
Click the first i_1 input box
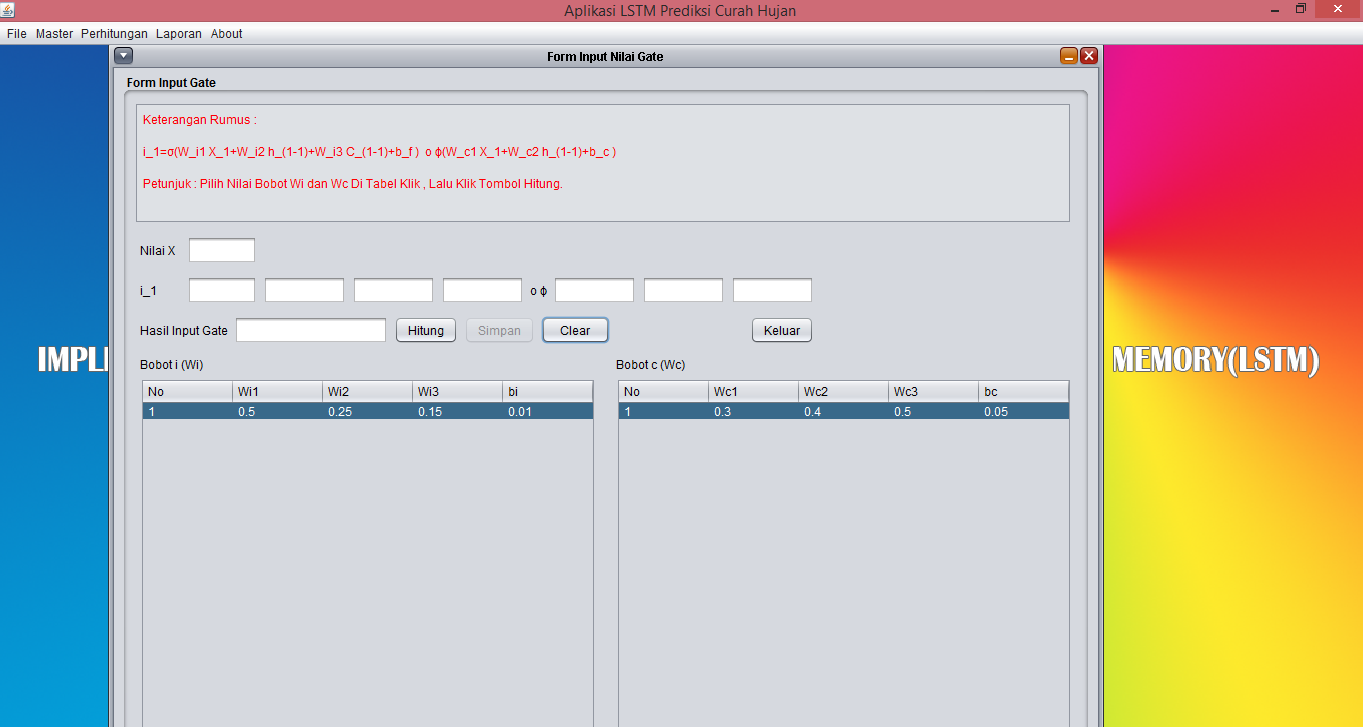pos(221,289)
